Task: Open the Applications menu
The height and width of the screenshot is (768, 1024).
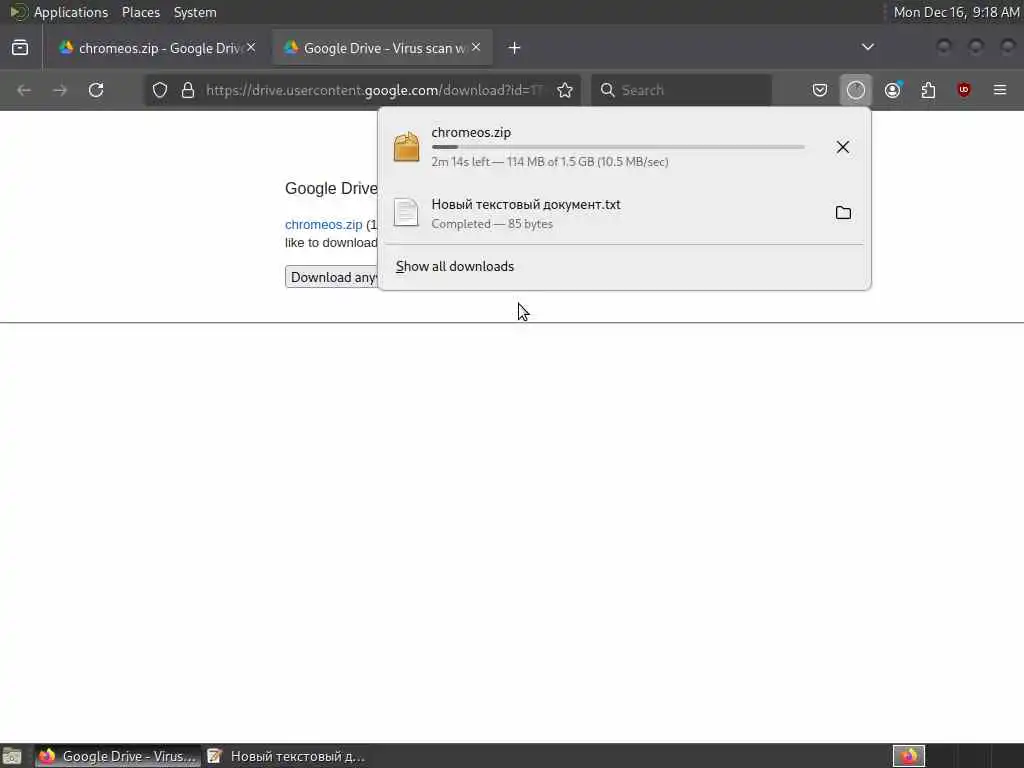Action: pos(71,12)
